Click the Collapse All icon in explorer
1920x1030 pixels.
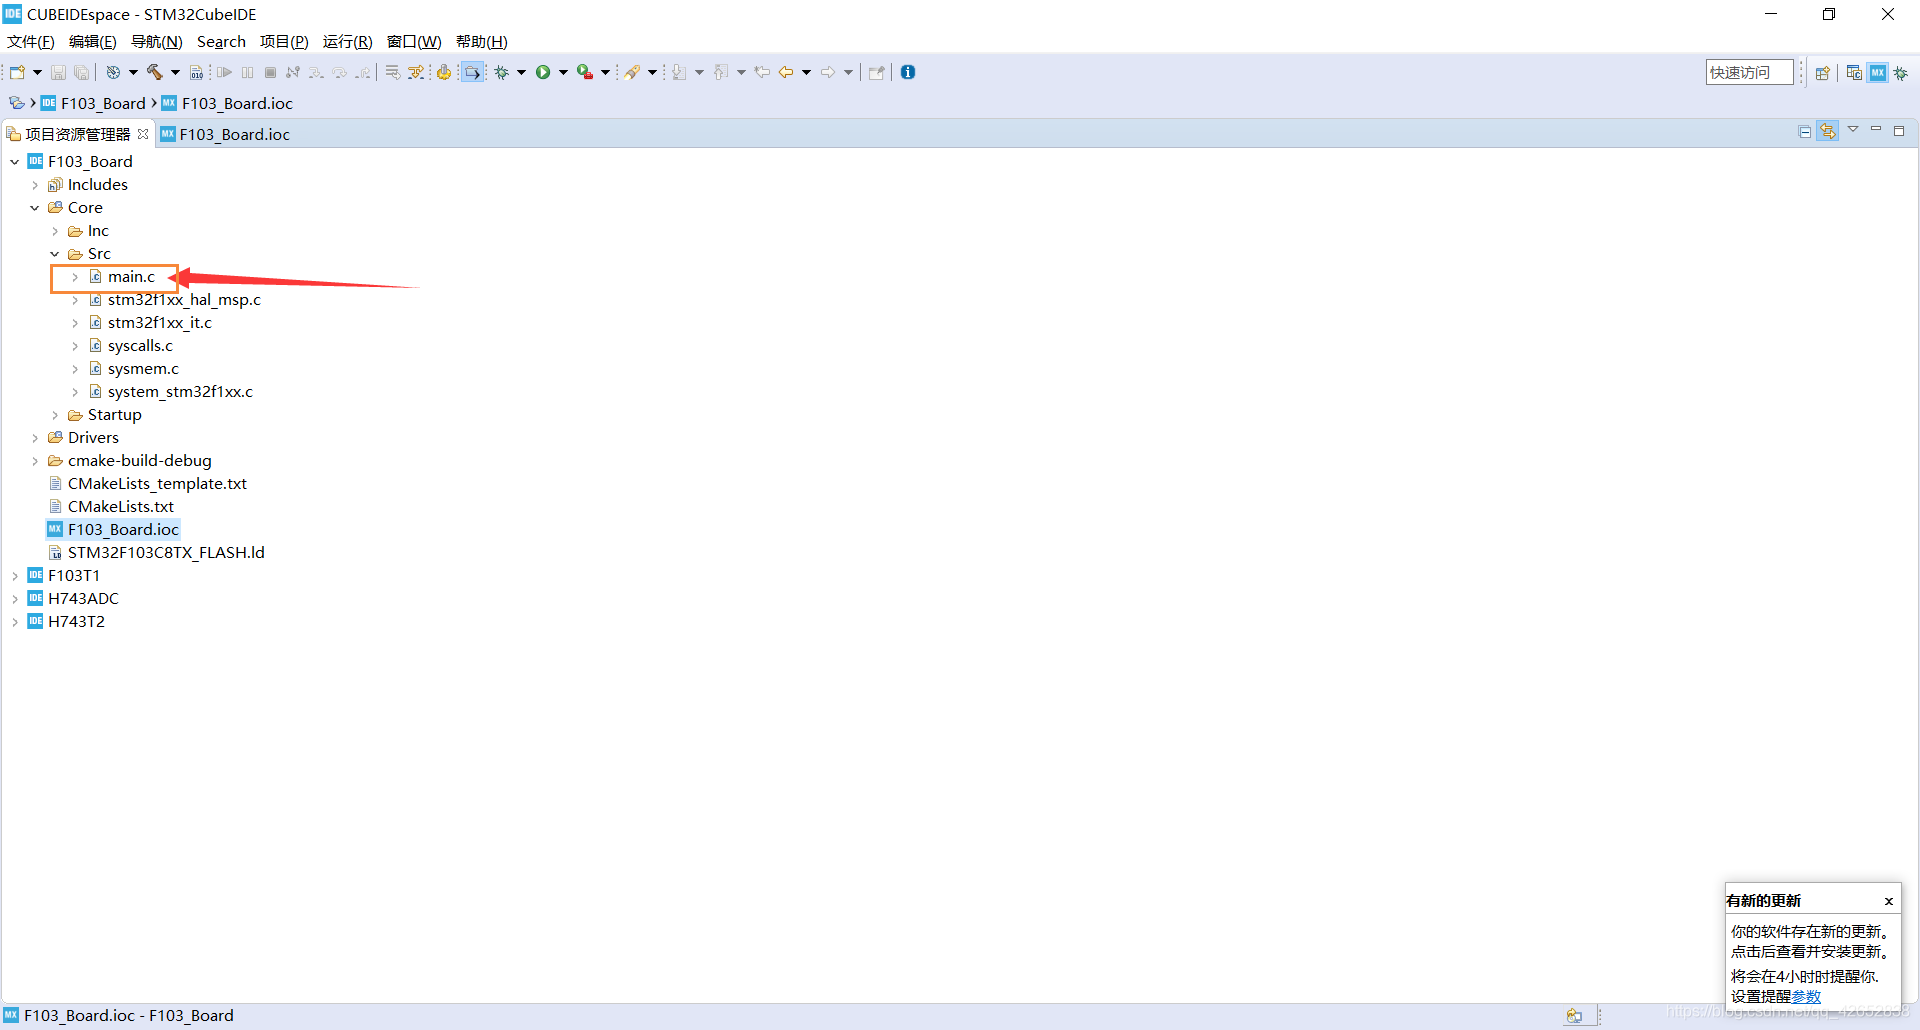[x=1805, y=132]
